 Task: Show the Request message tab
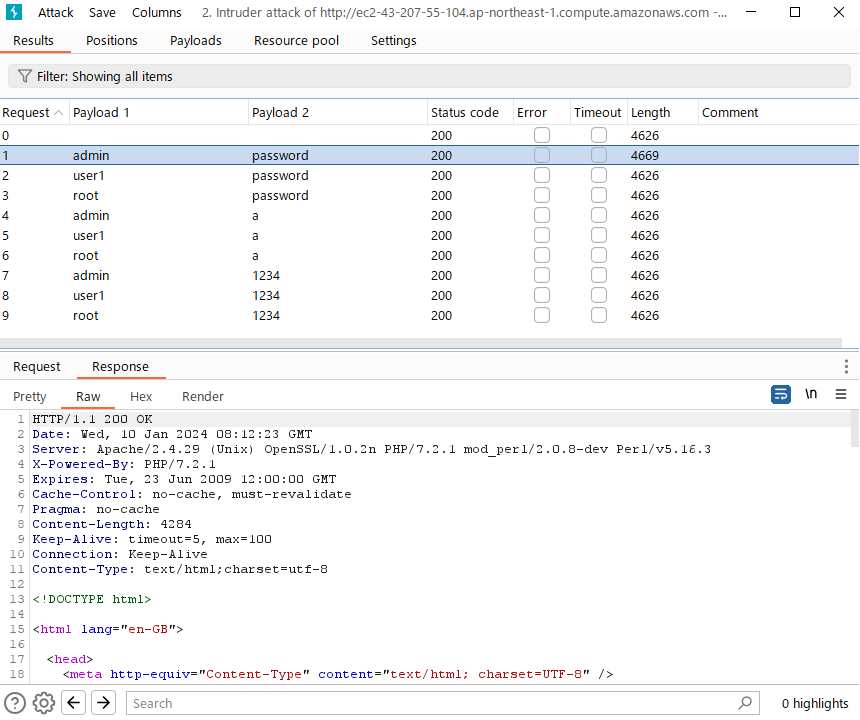(37, 366)
